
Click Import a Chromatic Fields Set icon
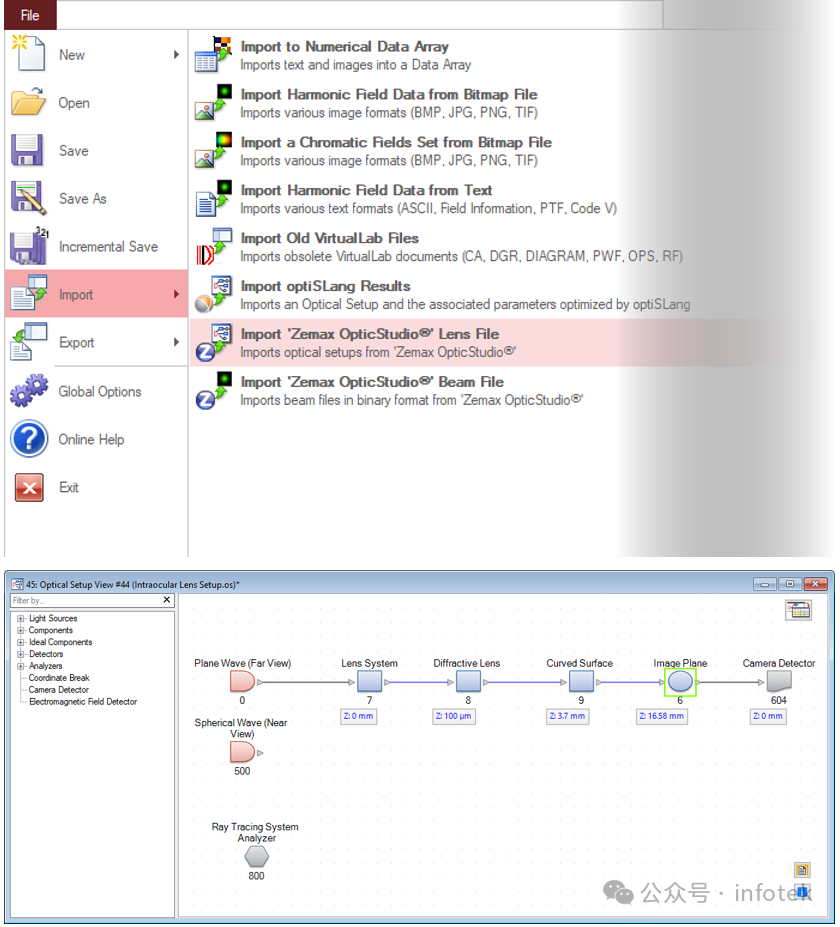pyautogui.click(x=213, y=150)
